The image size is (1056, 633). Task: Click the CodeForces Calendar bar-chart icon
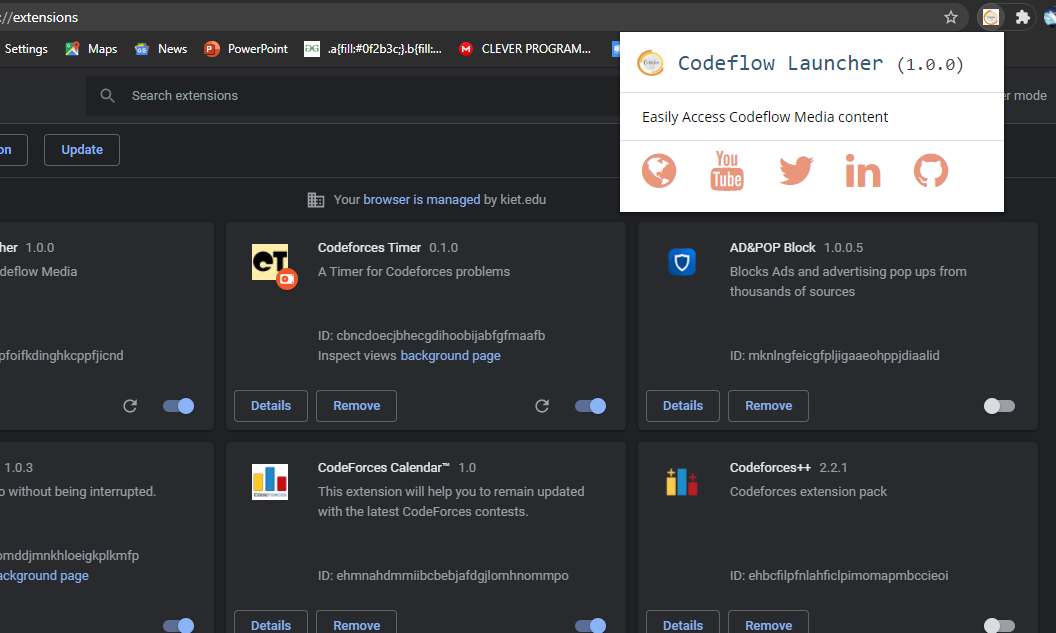coord(270,481)
